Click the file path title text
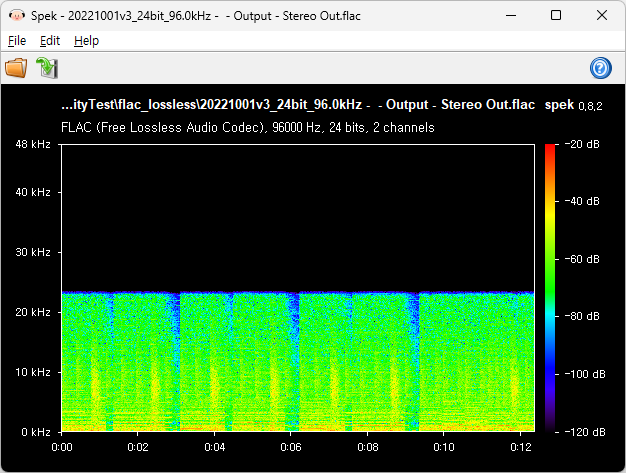 [x=298, y=105]
